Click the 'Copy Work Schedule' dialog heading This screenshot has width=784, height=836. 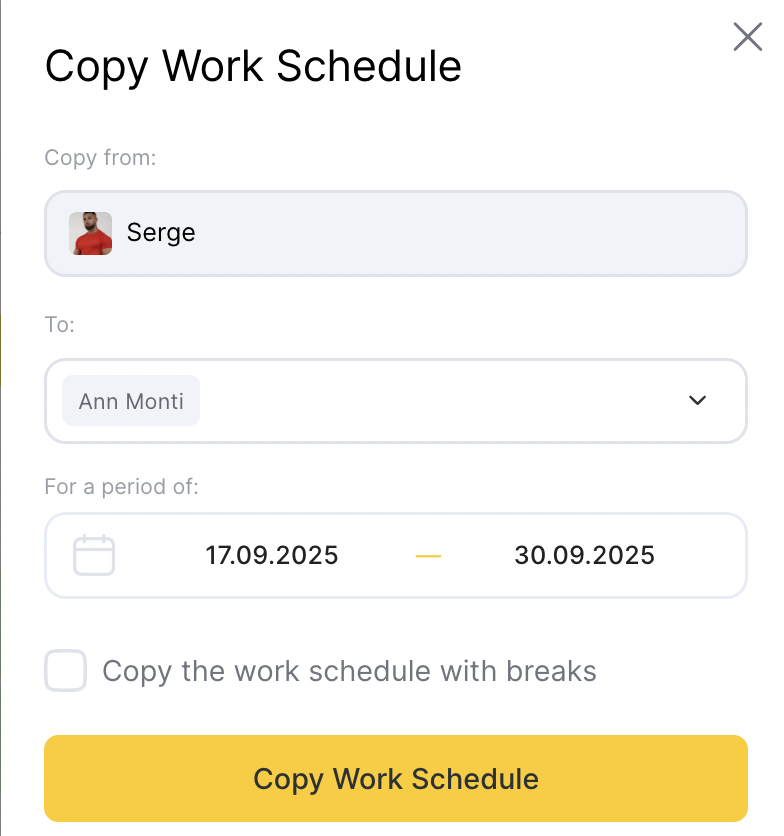click(x=253, y=67)
